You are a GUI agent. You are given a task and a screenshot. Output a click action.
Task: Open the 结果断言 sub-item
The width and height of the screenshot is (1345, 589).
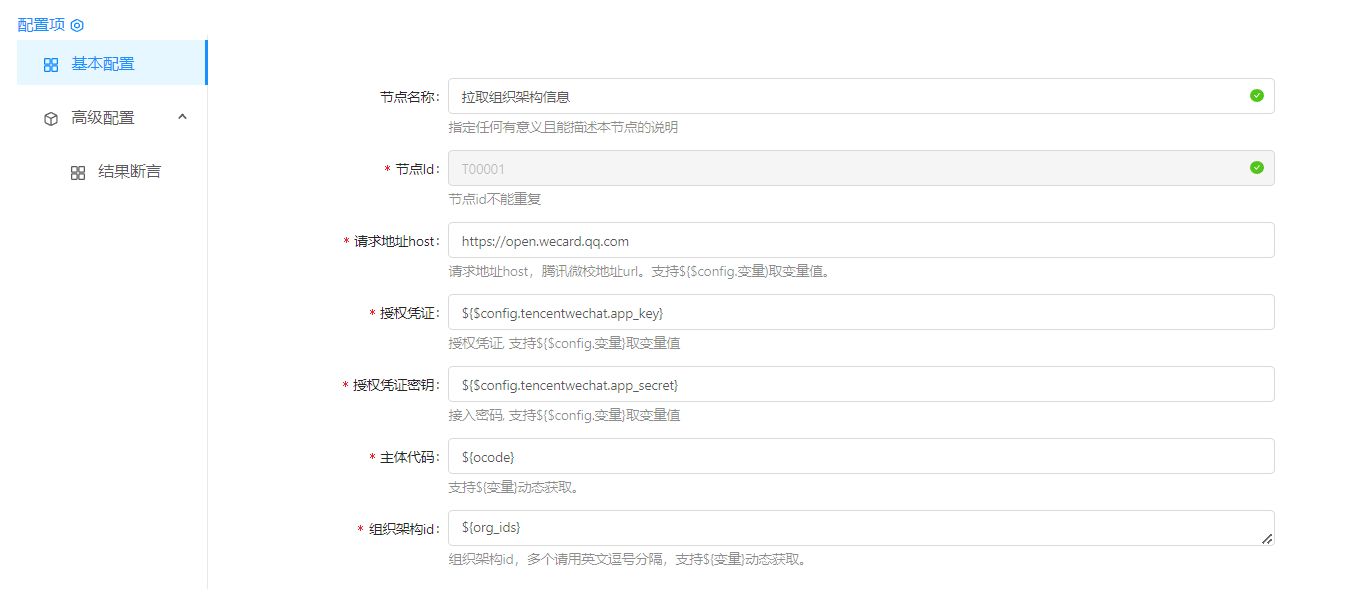coord(129,172)
